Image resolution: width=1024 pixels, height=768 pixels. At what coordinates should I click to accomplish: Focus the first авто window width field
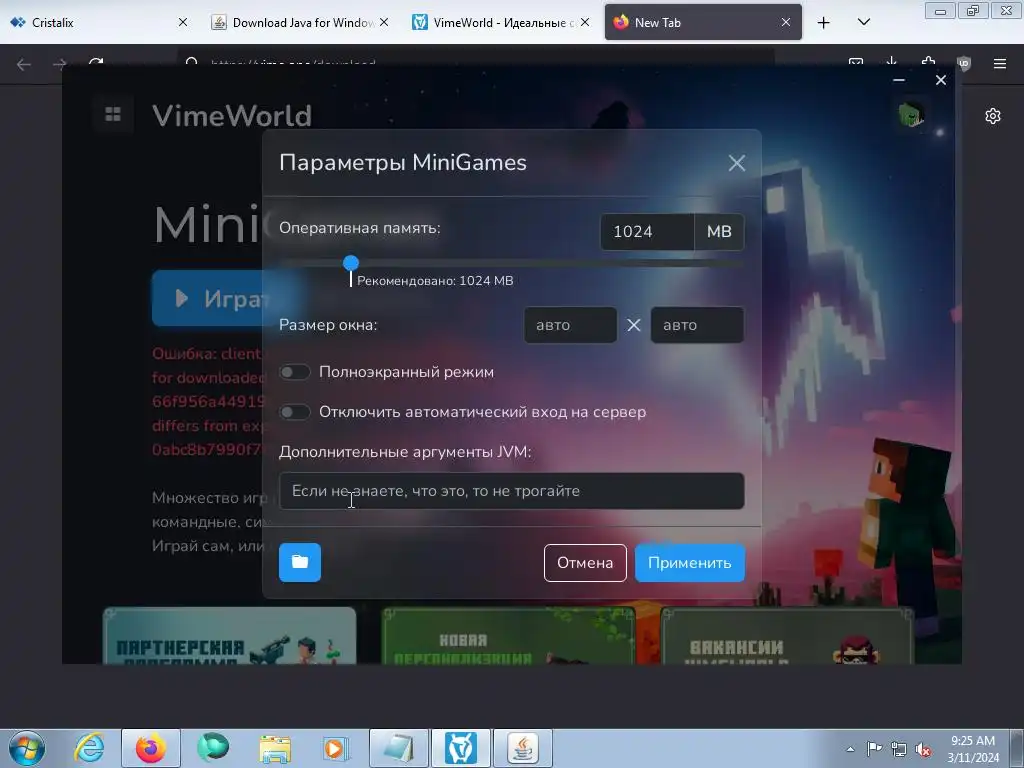570,325
